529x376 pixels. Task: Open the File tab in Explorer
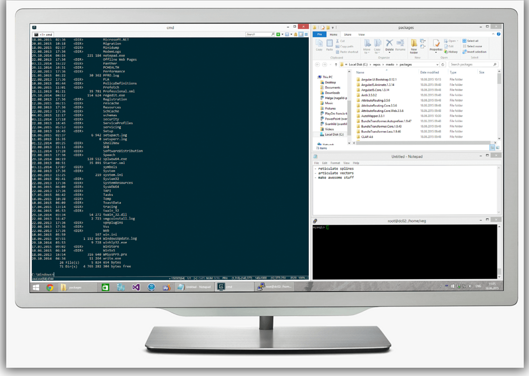pyautogui.click(x=319, y=34)
